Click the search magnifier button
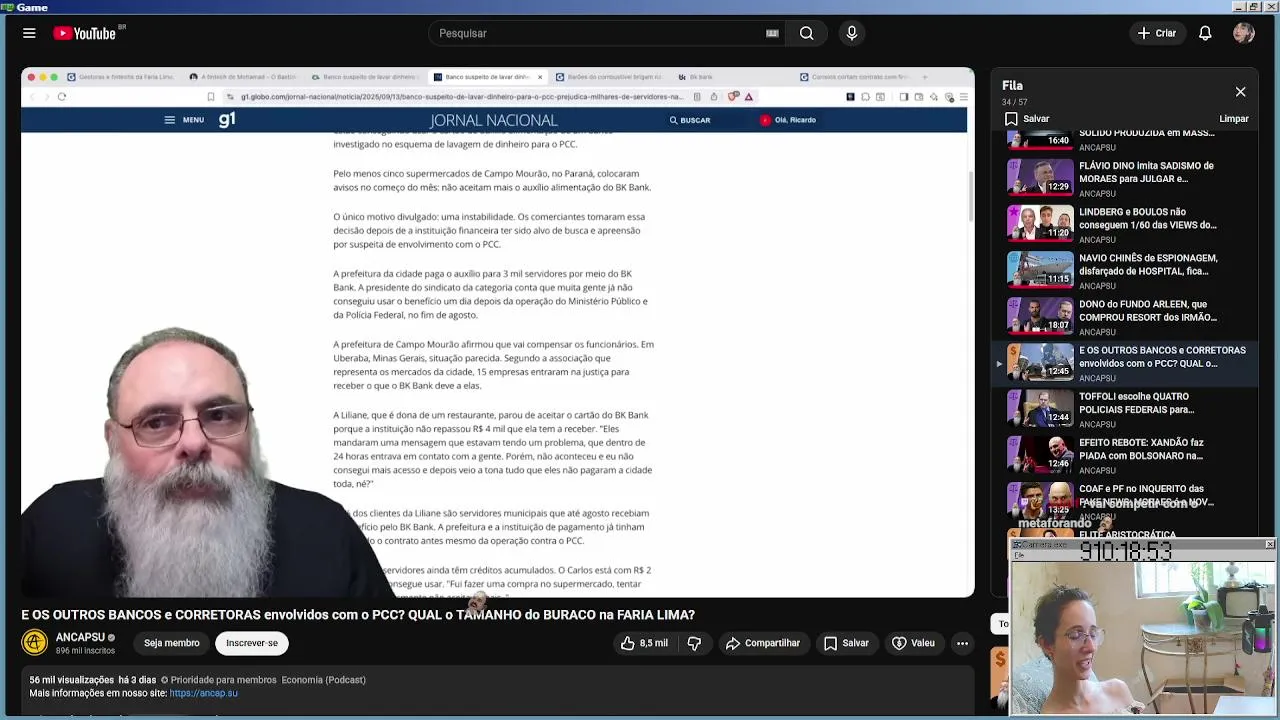This screenshot has height=720, width=1280. (x=806, y=33)
